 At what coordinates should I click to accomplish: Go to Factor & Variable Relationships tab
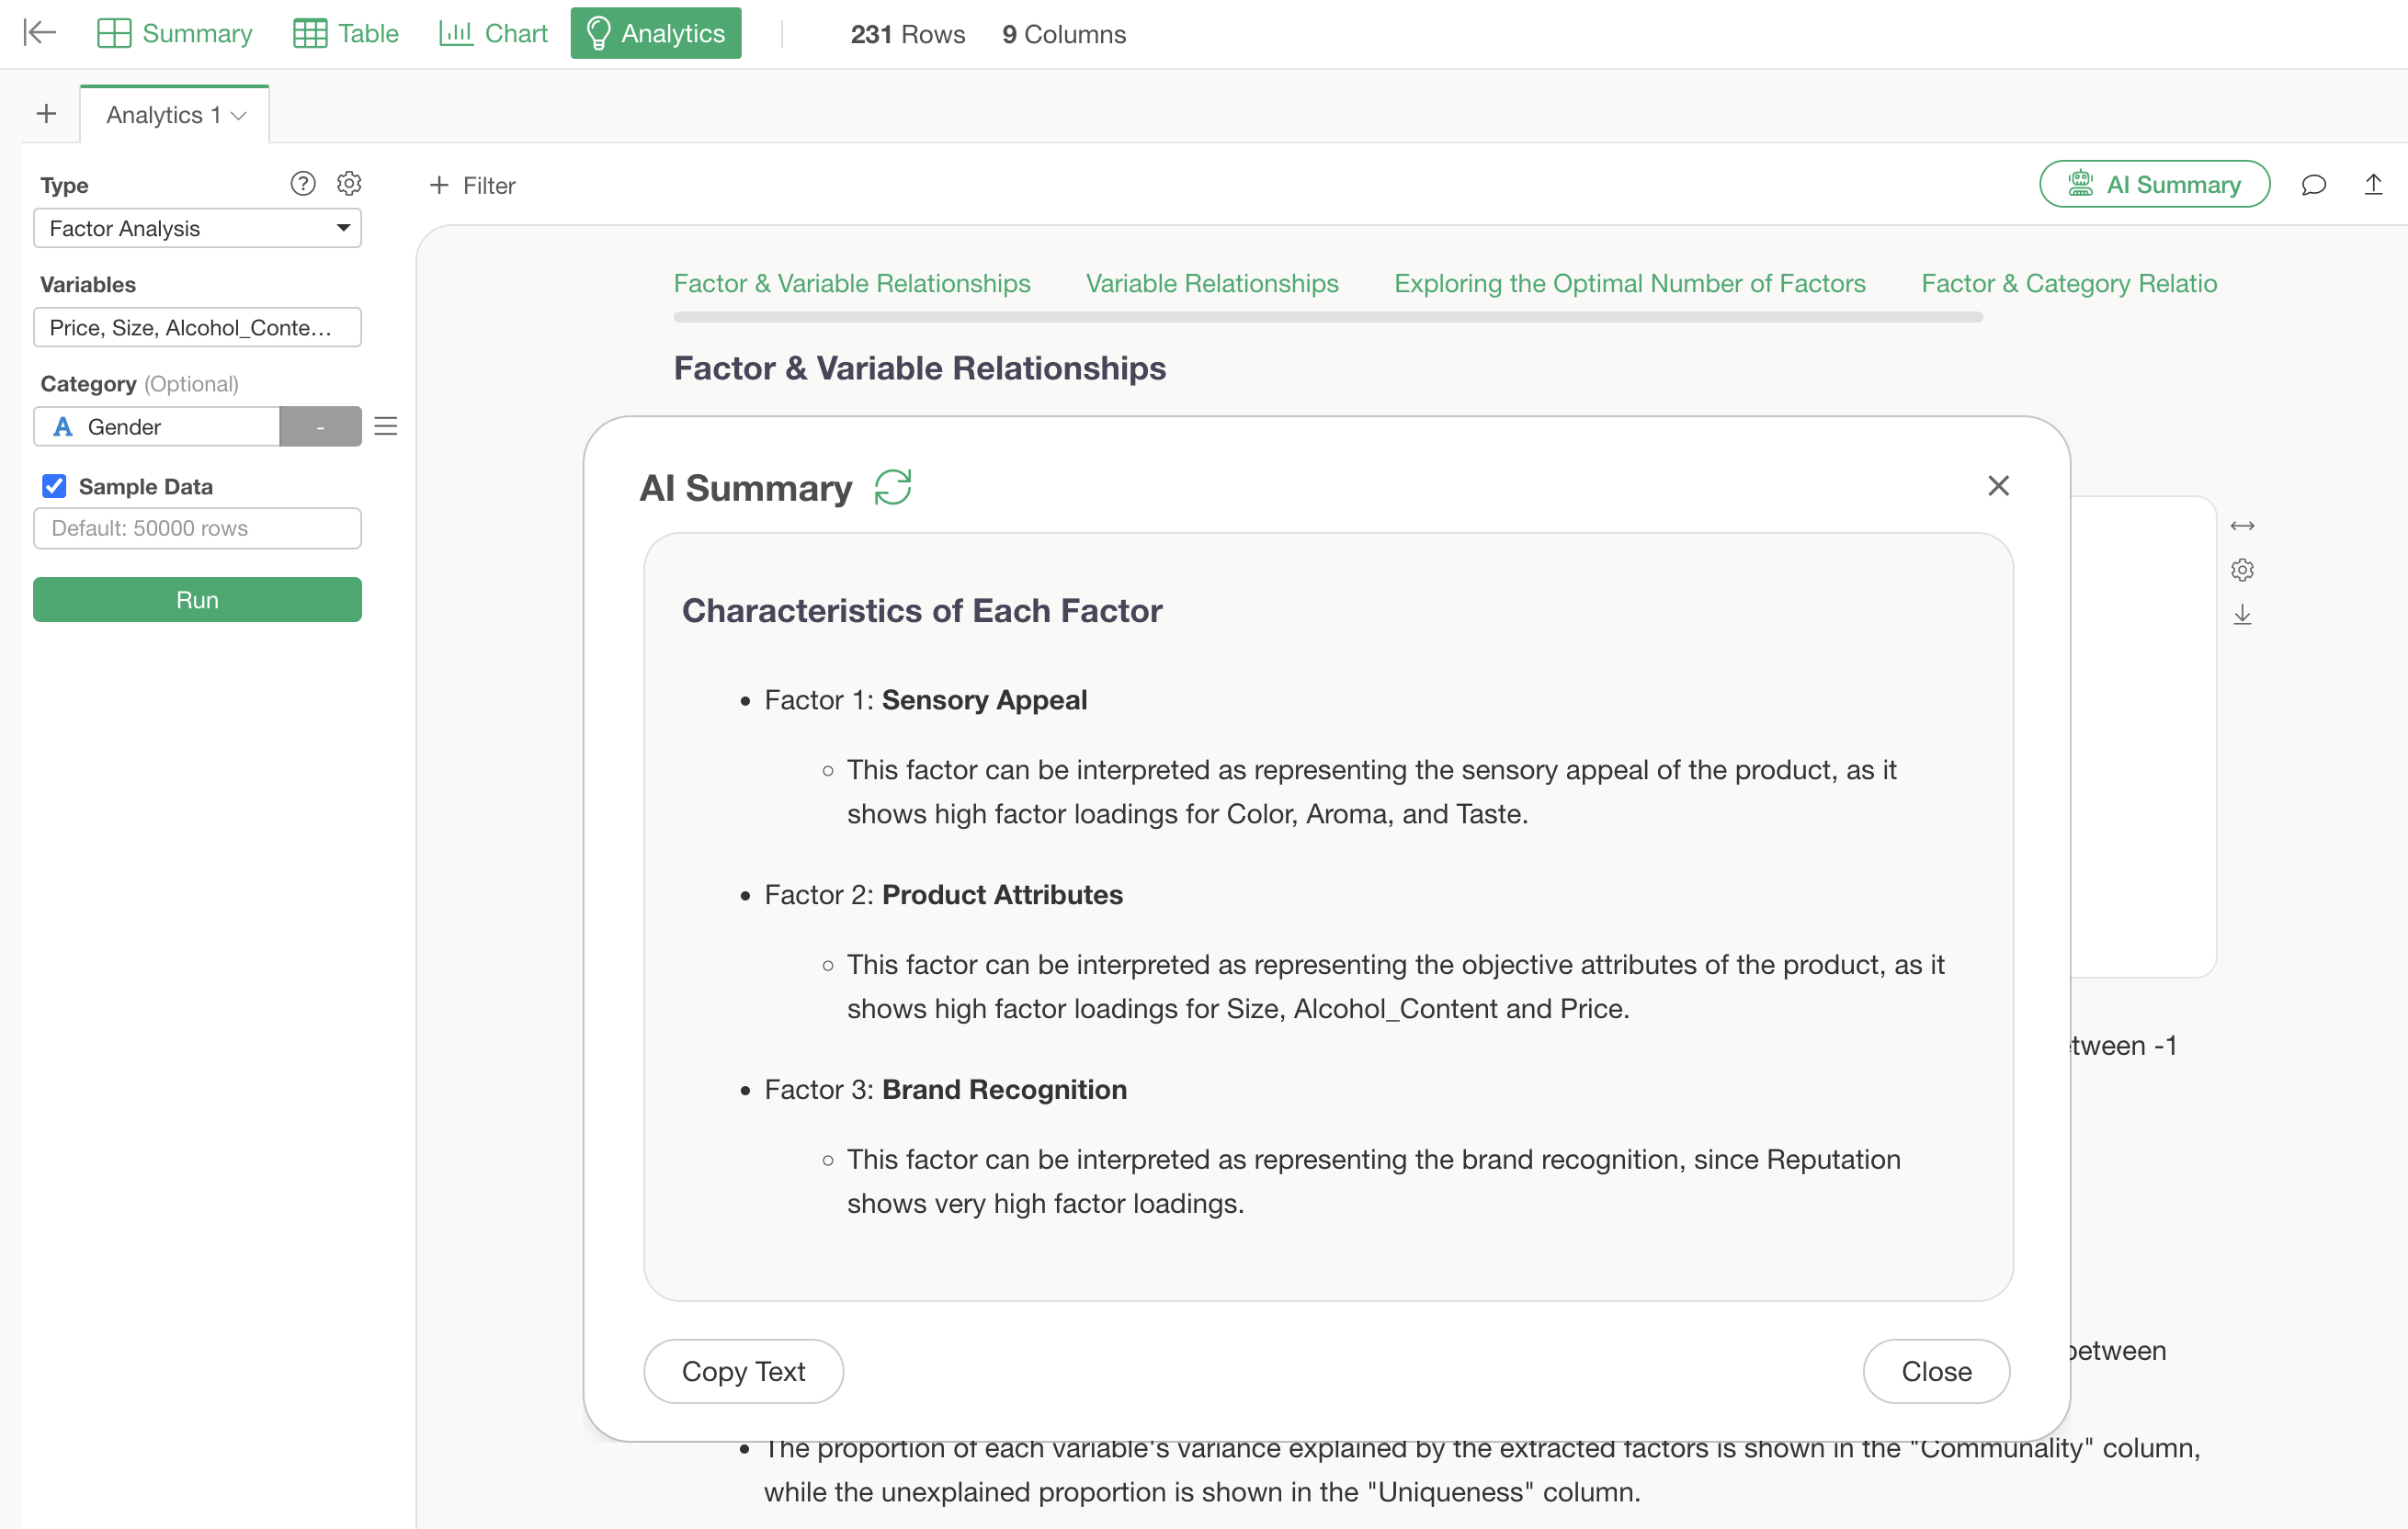click(x=852, y=284)
